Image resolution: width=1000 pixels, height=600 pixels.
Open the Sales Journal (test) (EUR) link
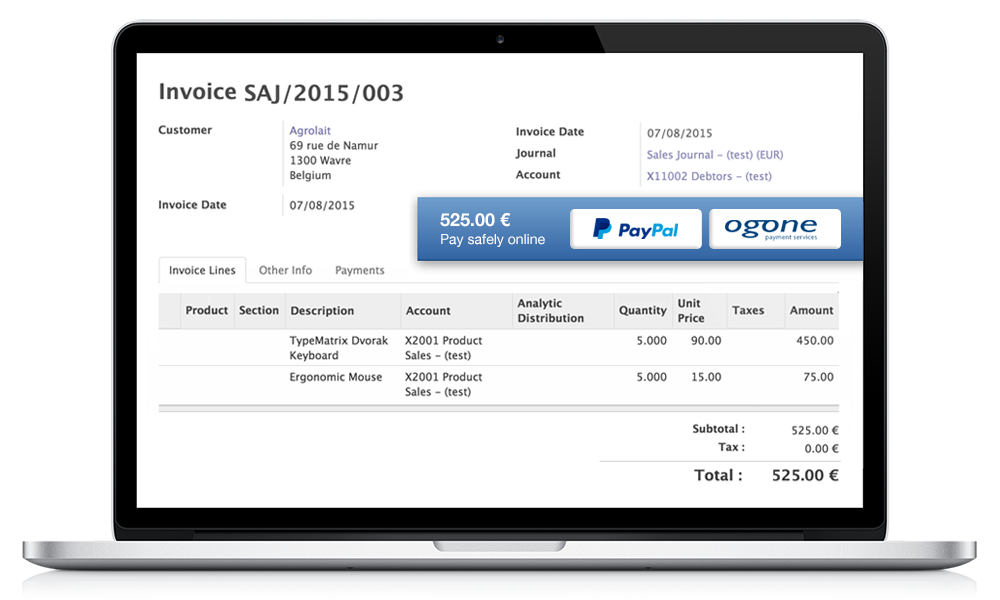[715, 155]
